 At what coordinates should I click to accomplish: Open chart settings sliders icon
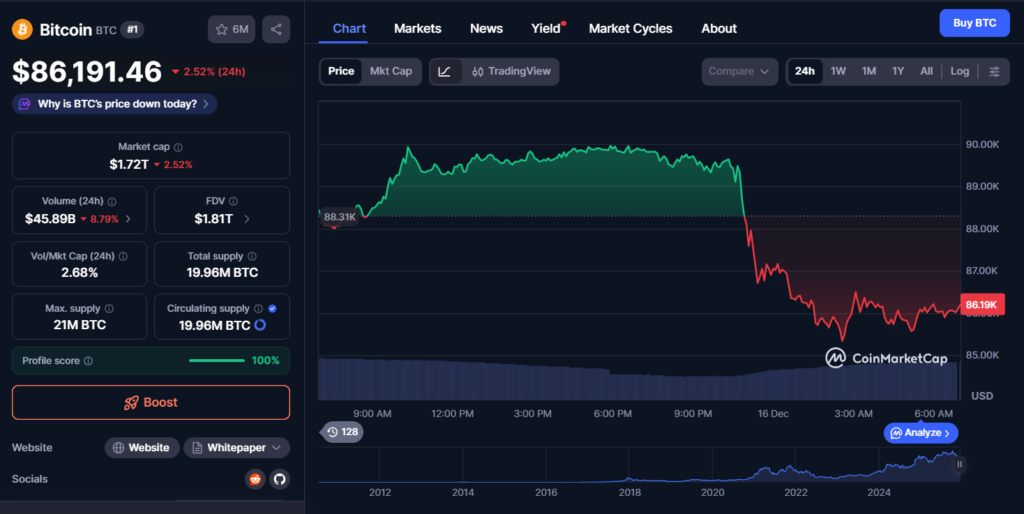pyautogui.click(x=994, y=71)
